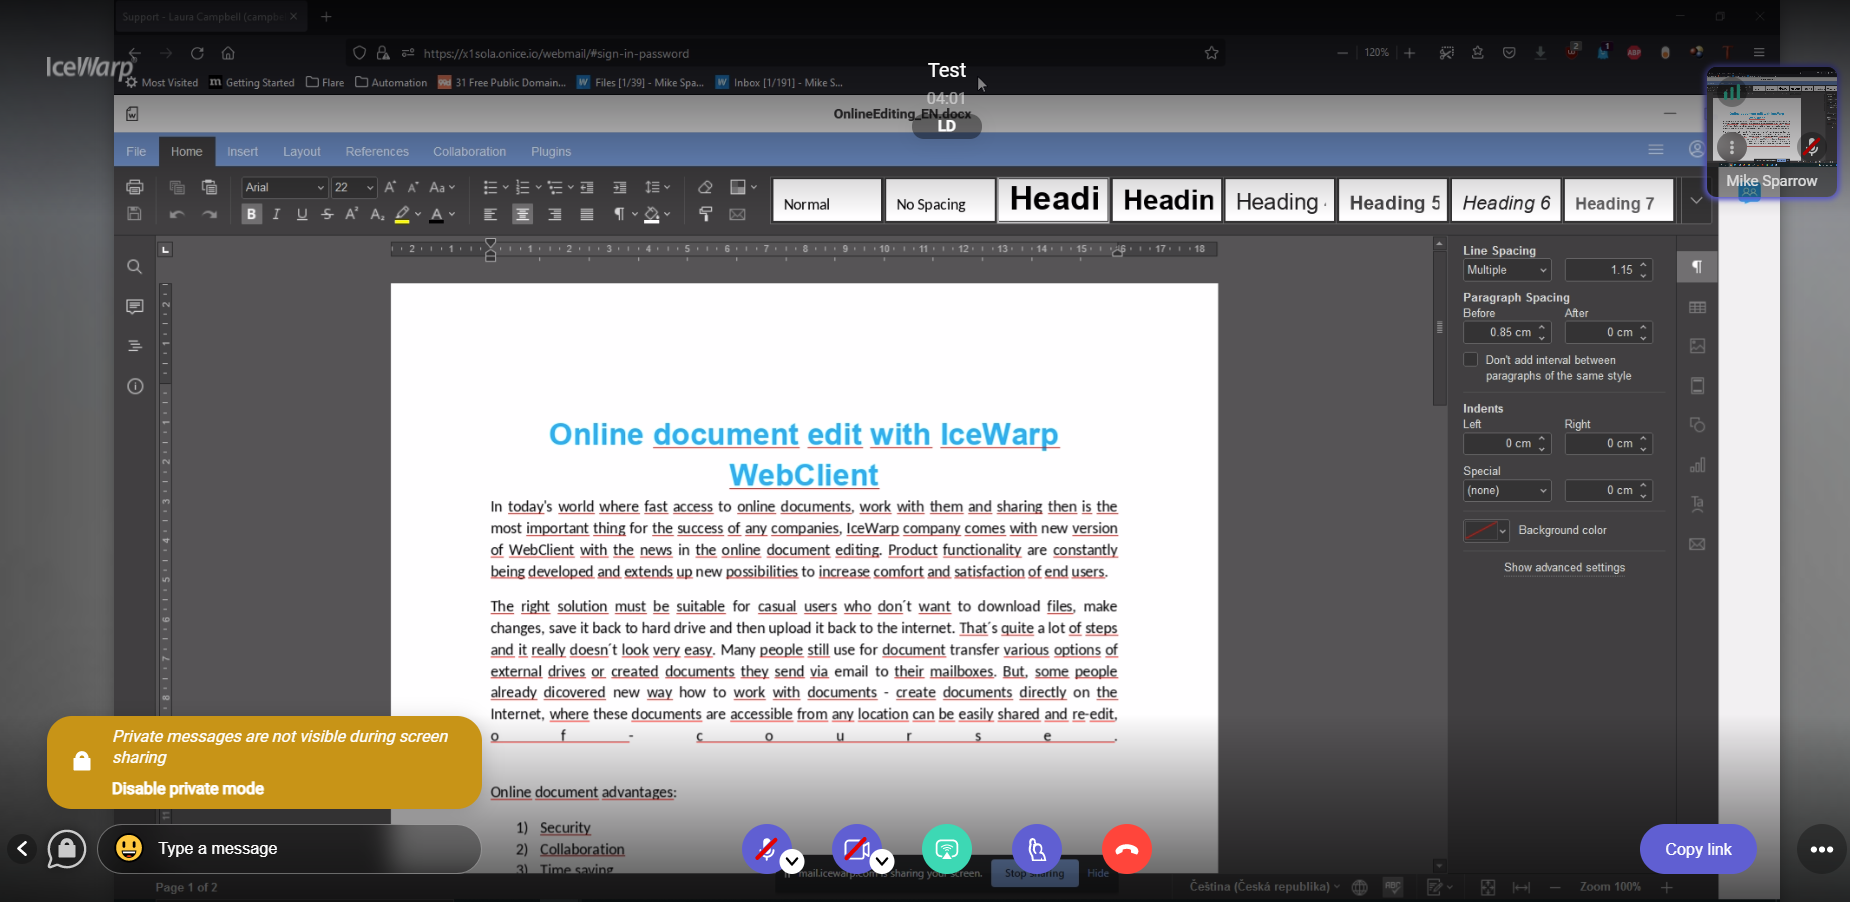Viewport: 1850px width, 902px height.
Task: Toggle bold formatting button
Action: point(251,214)
